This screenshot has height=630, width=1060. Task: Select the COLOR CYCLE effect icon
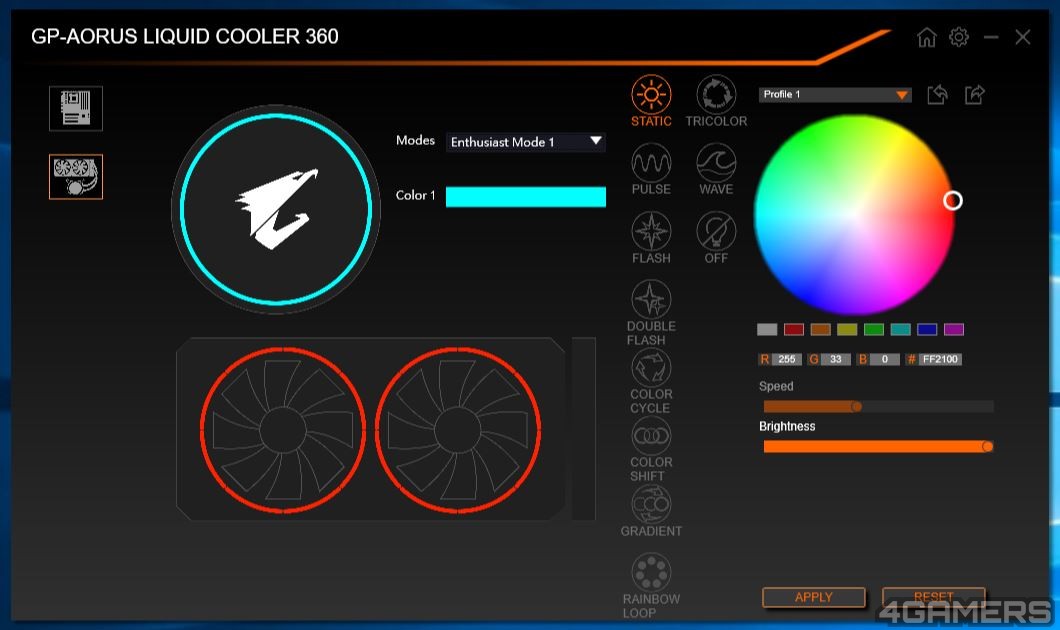tap(651, 367)
